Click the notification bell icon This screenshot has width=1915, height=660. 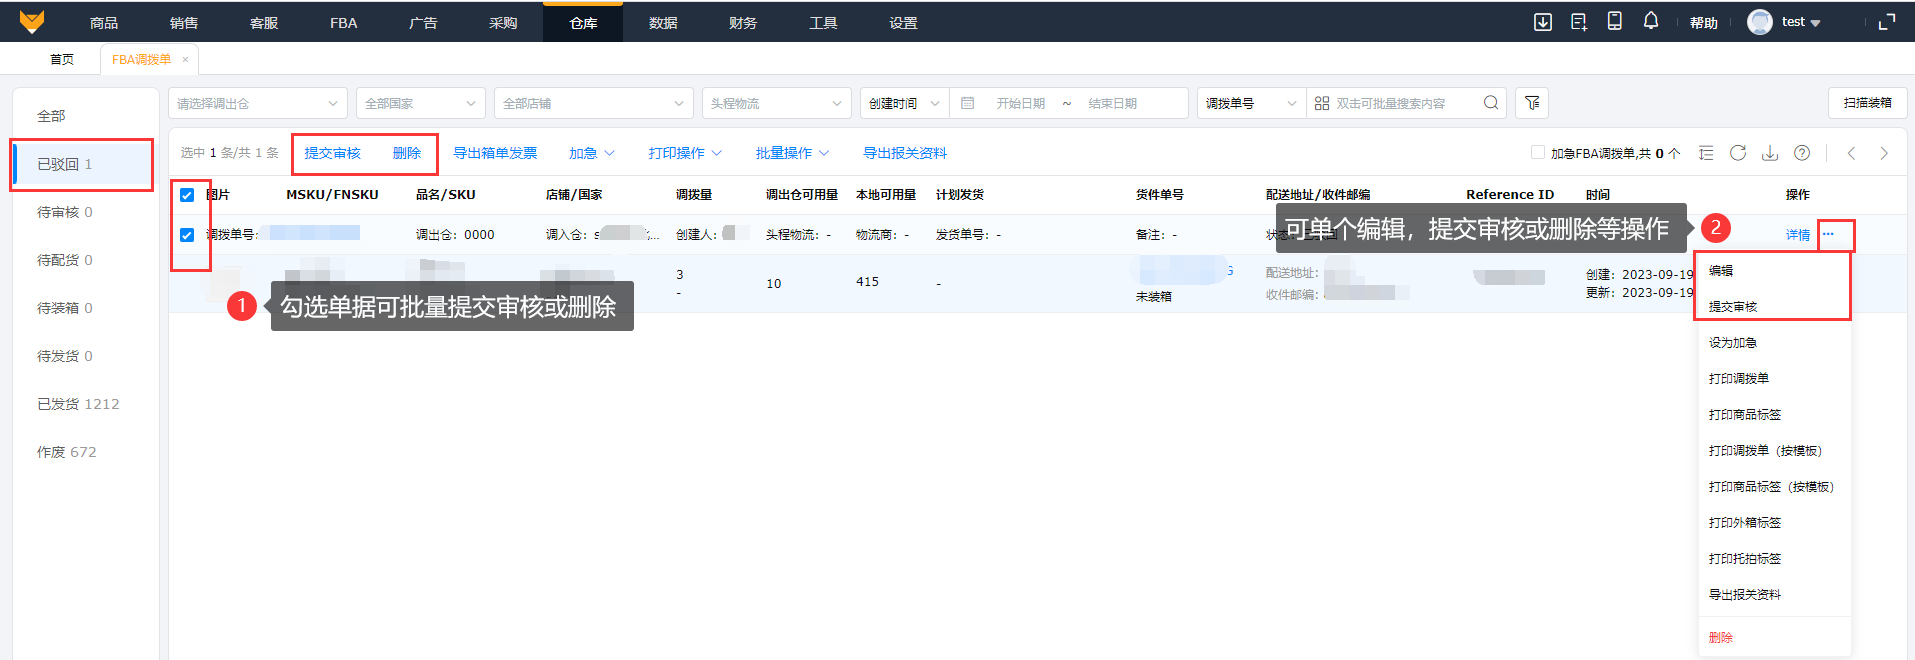click(1650, 21)
